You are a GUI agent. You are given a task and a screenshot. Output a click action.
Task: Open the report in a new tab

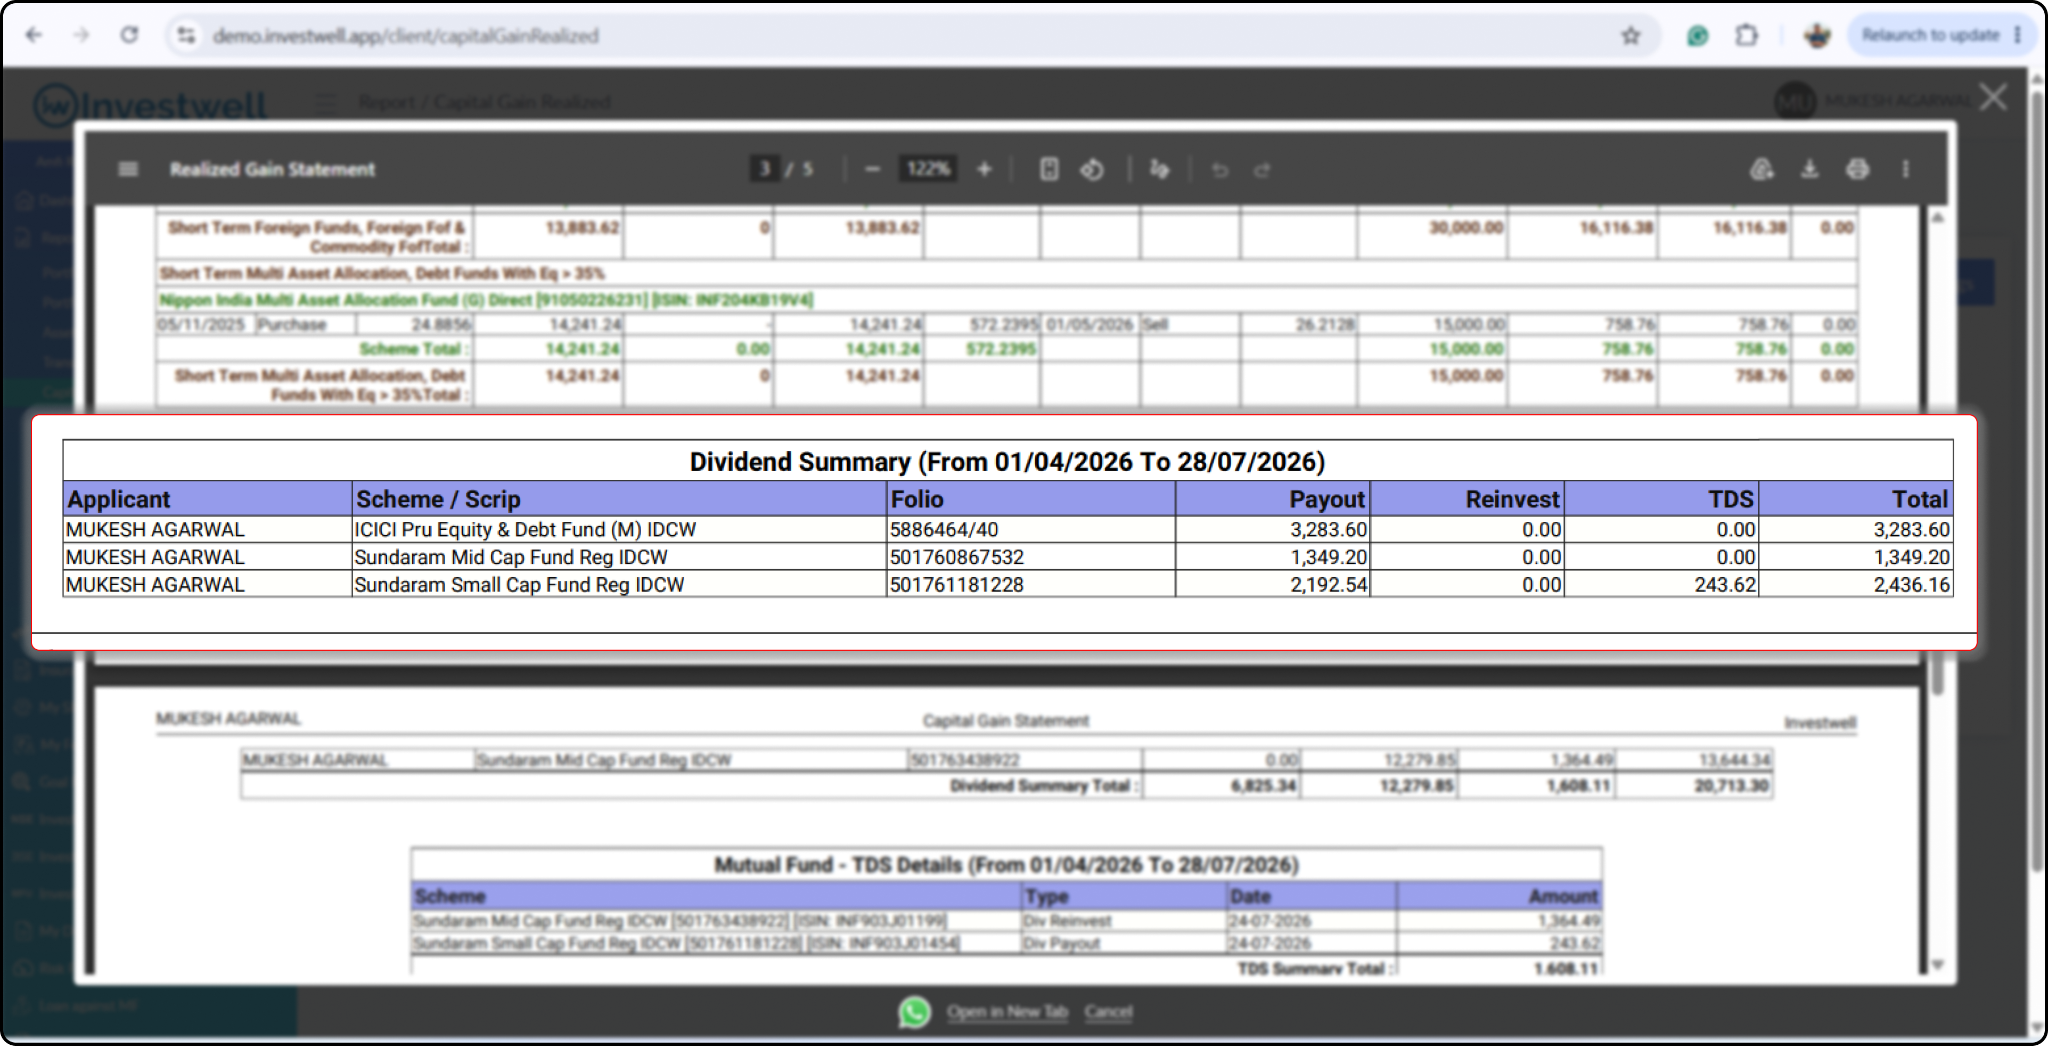(x=1008, y=1012)
